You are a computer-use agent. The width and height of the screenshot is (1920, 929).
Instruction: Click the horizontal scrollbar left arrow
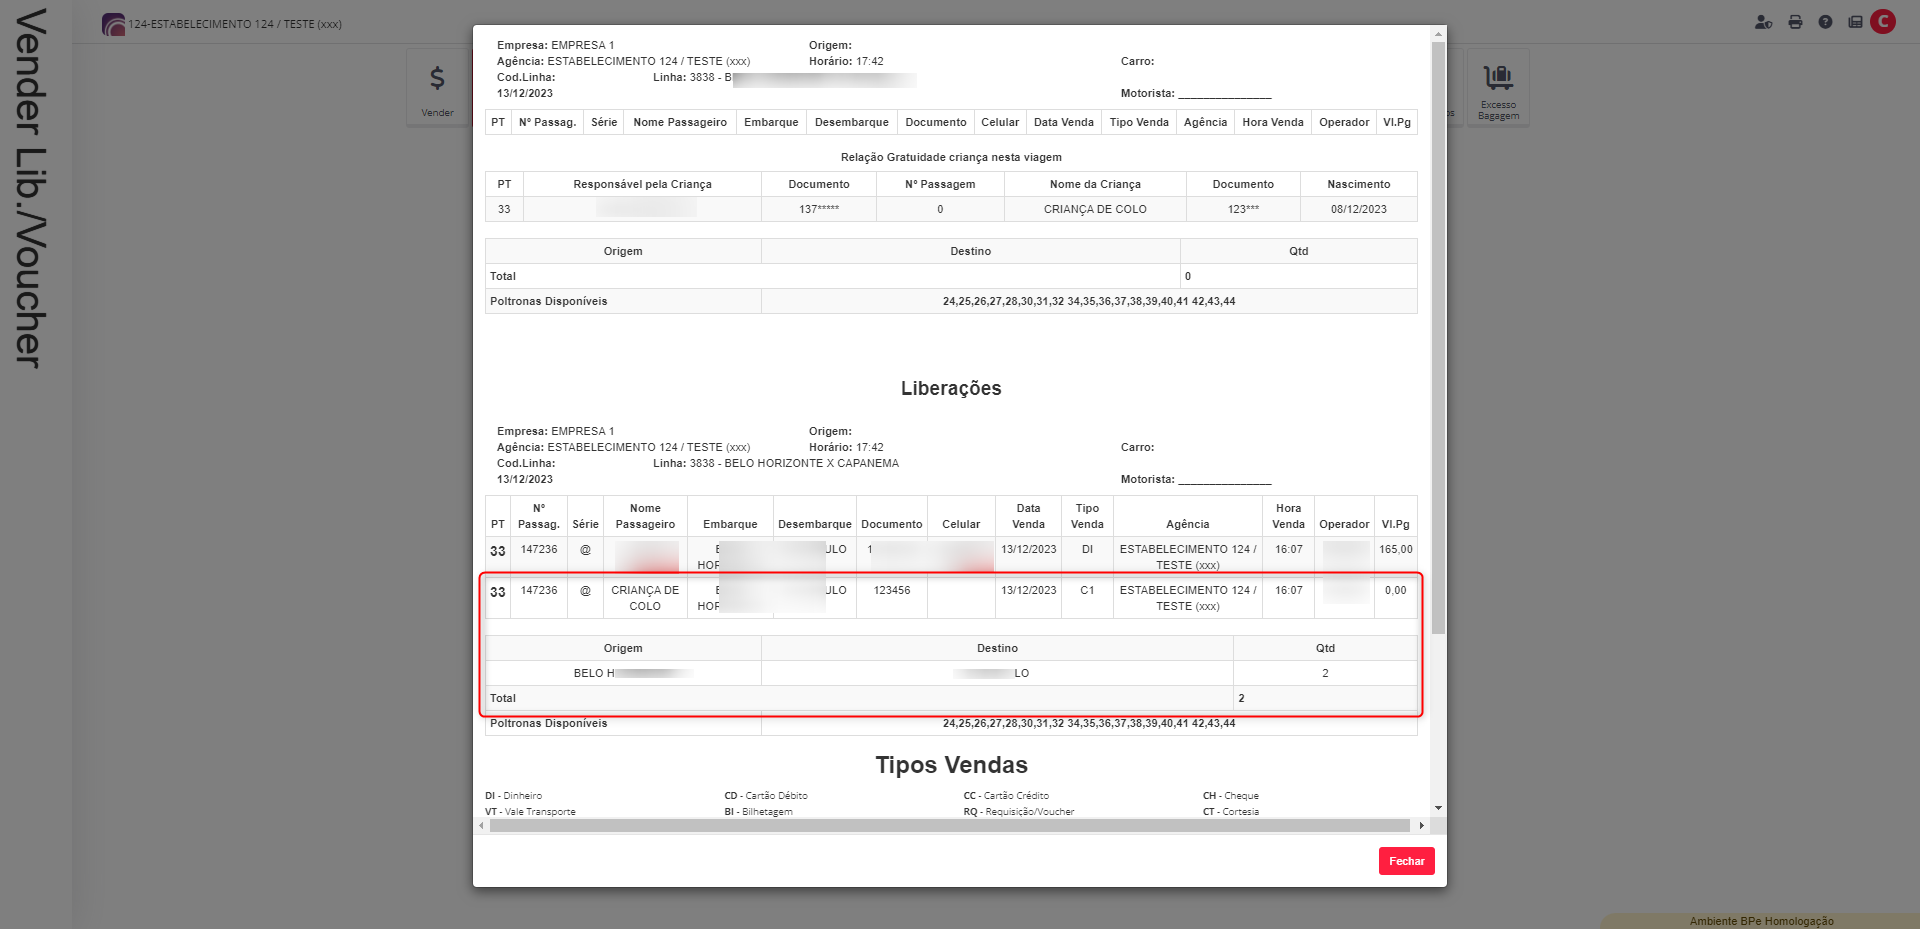click(481, 826)
